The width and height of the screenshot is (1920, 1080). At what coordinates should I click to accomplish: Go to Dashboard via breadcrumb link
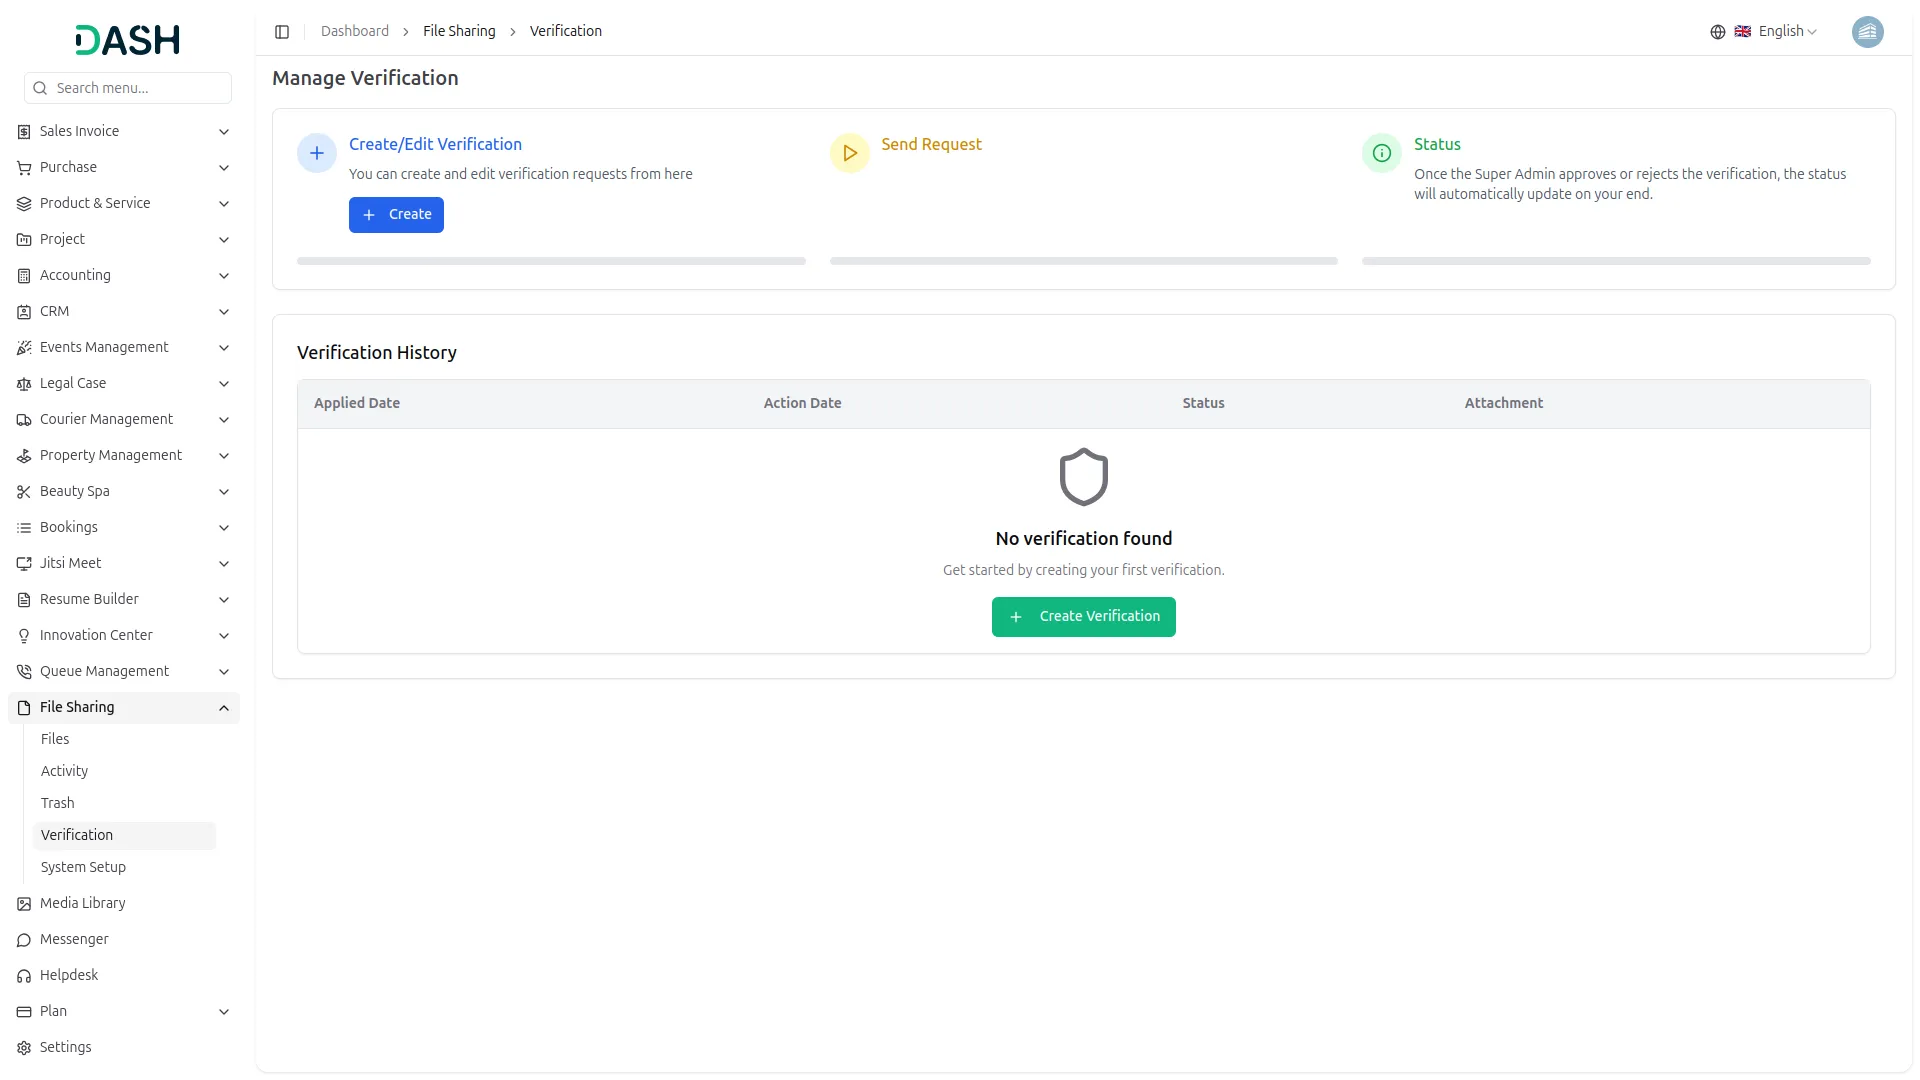point(354,31)
